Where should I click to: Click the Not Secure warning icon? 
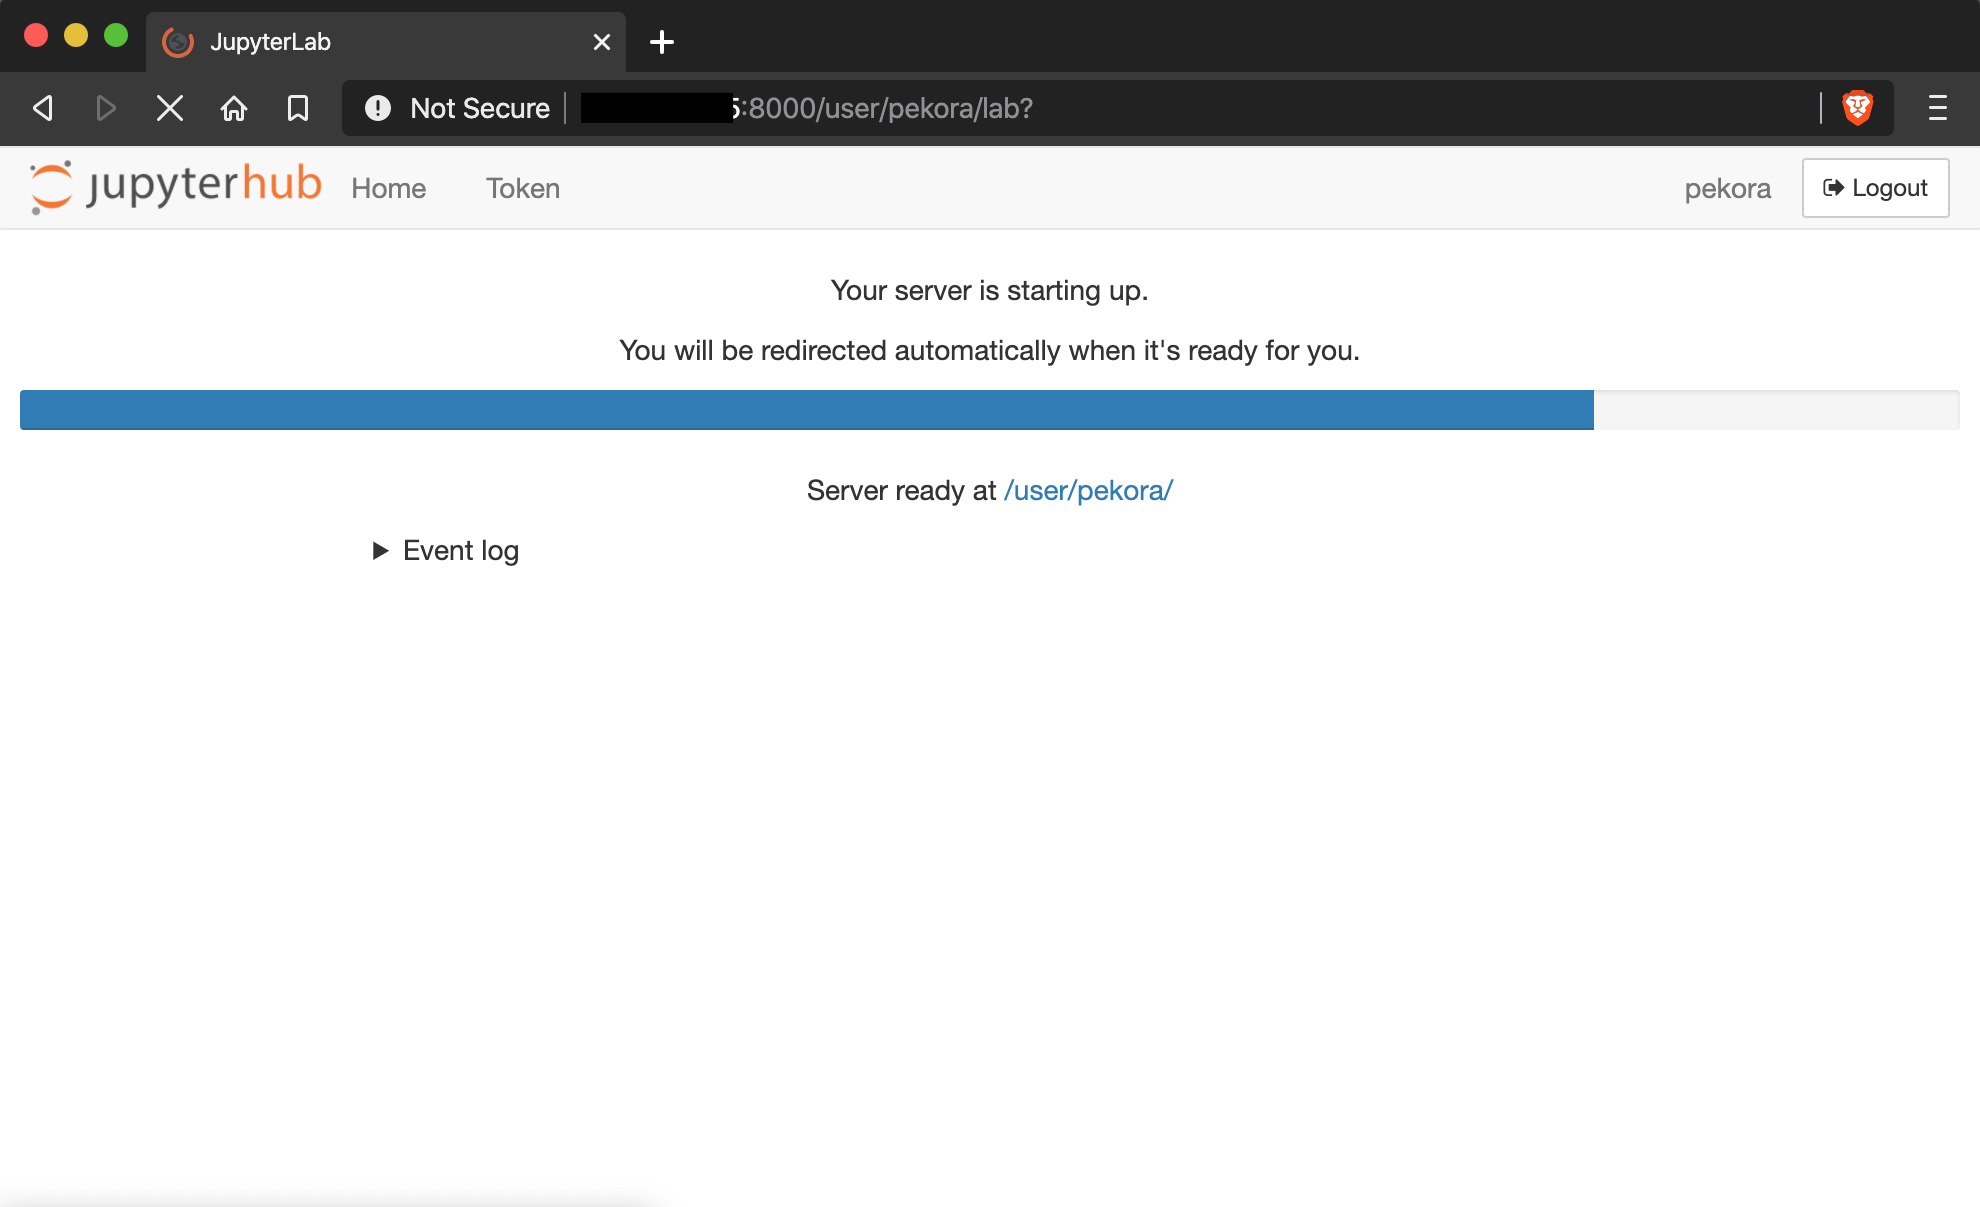tap(378, 108)
